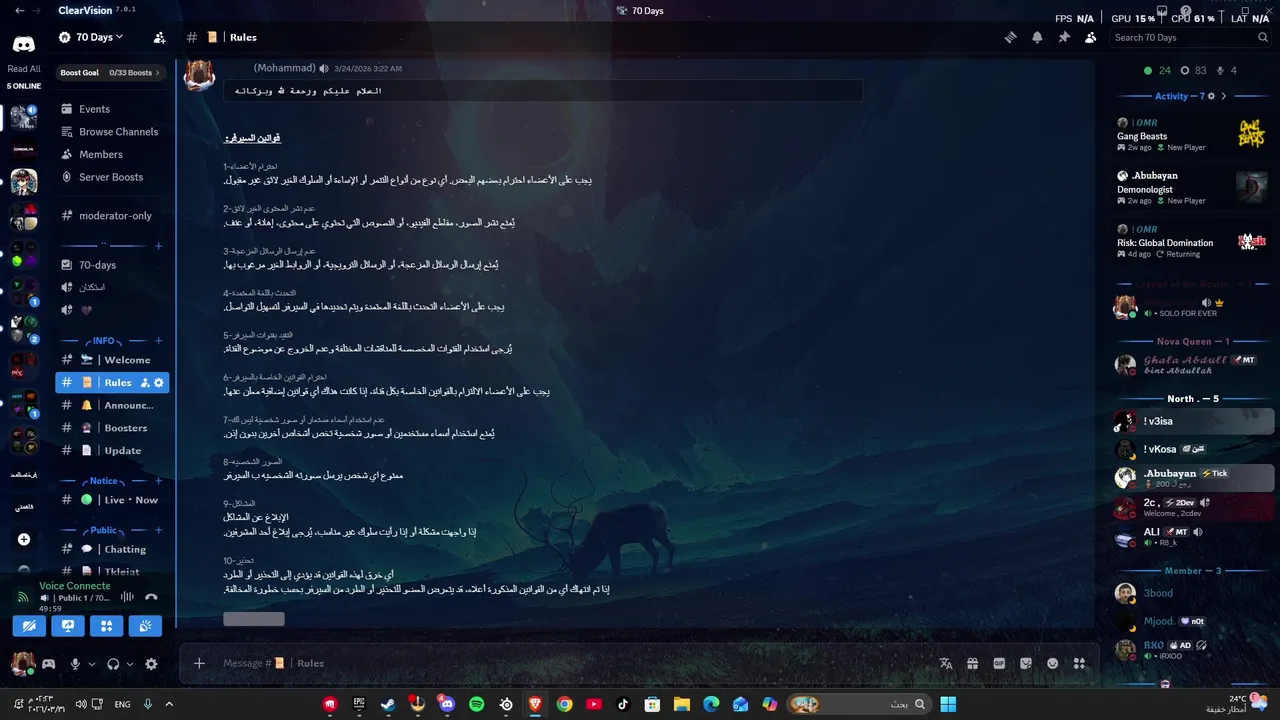Launch an activity from voice panel
1280x720 pixels.
[107, 626]
